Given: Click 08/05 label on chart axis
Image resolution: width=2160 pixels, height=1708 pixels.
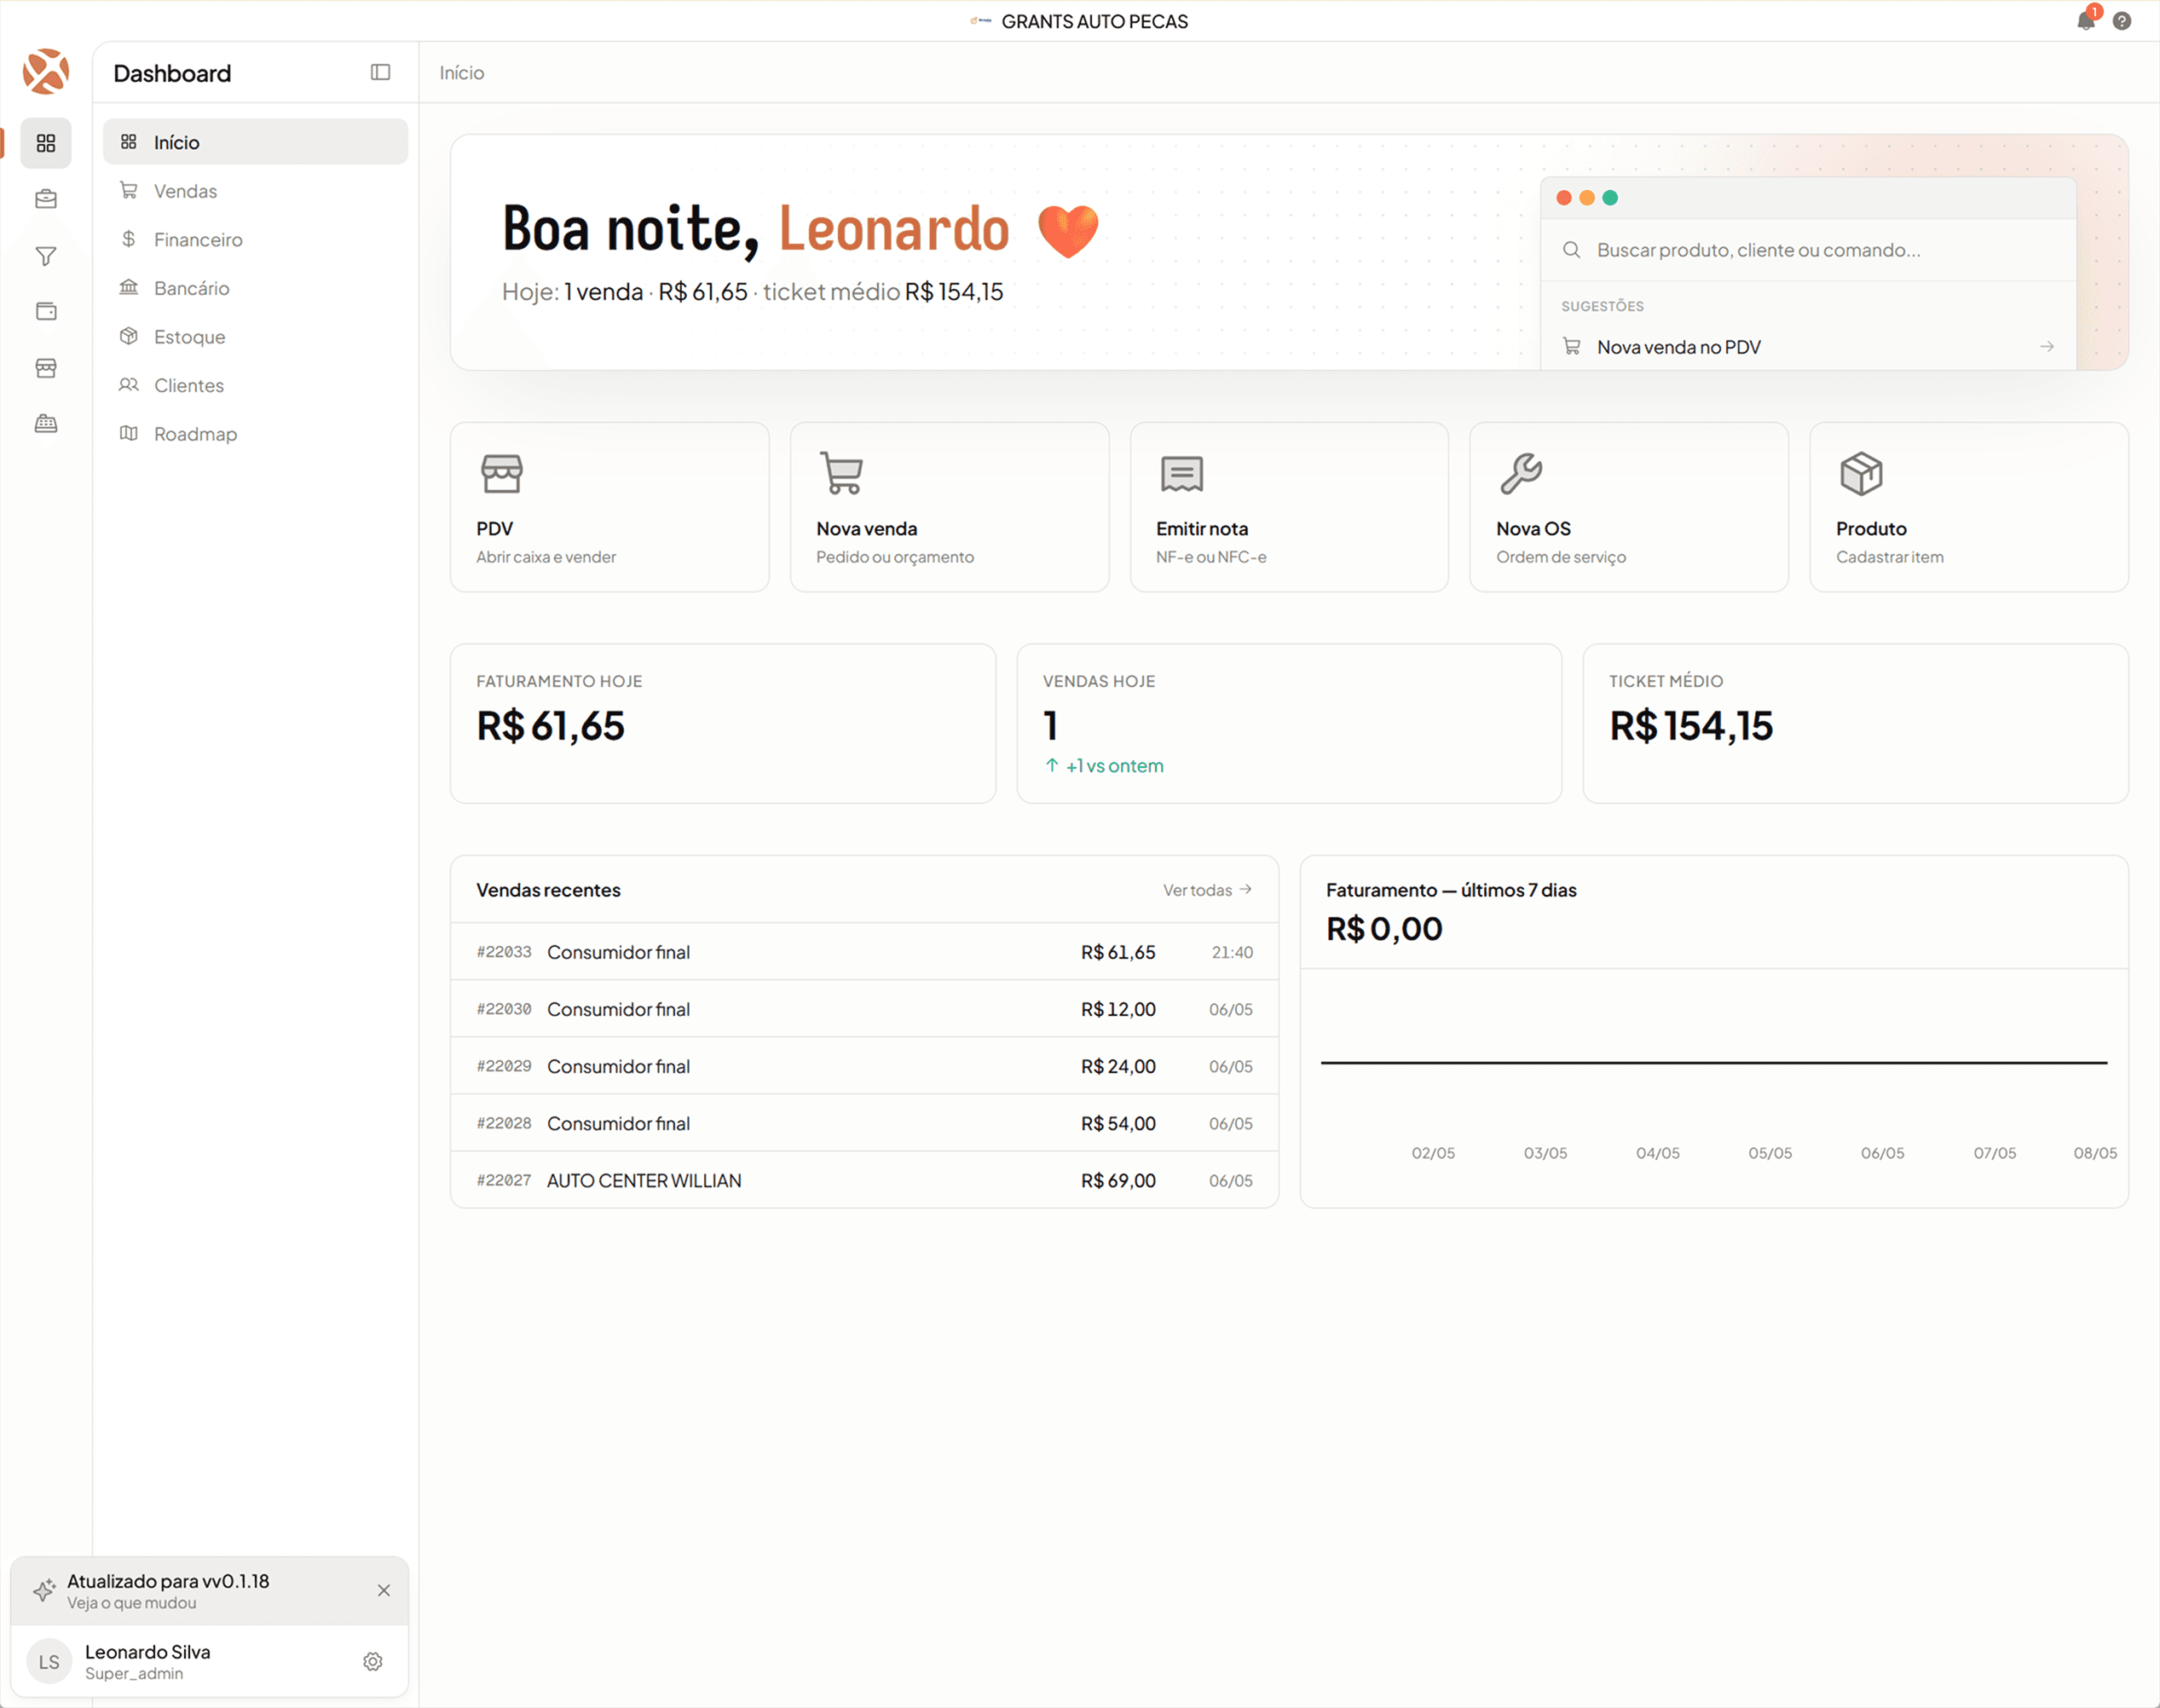Looking at the screenshot, I should point(2095,1153).
